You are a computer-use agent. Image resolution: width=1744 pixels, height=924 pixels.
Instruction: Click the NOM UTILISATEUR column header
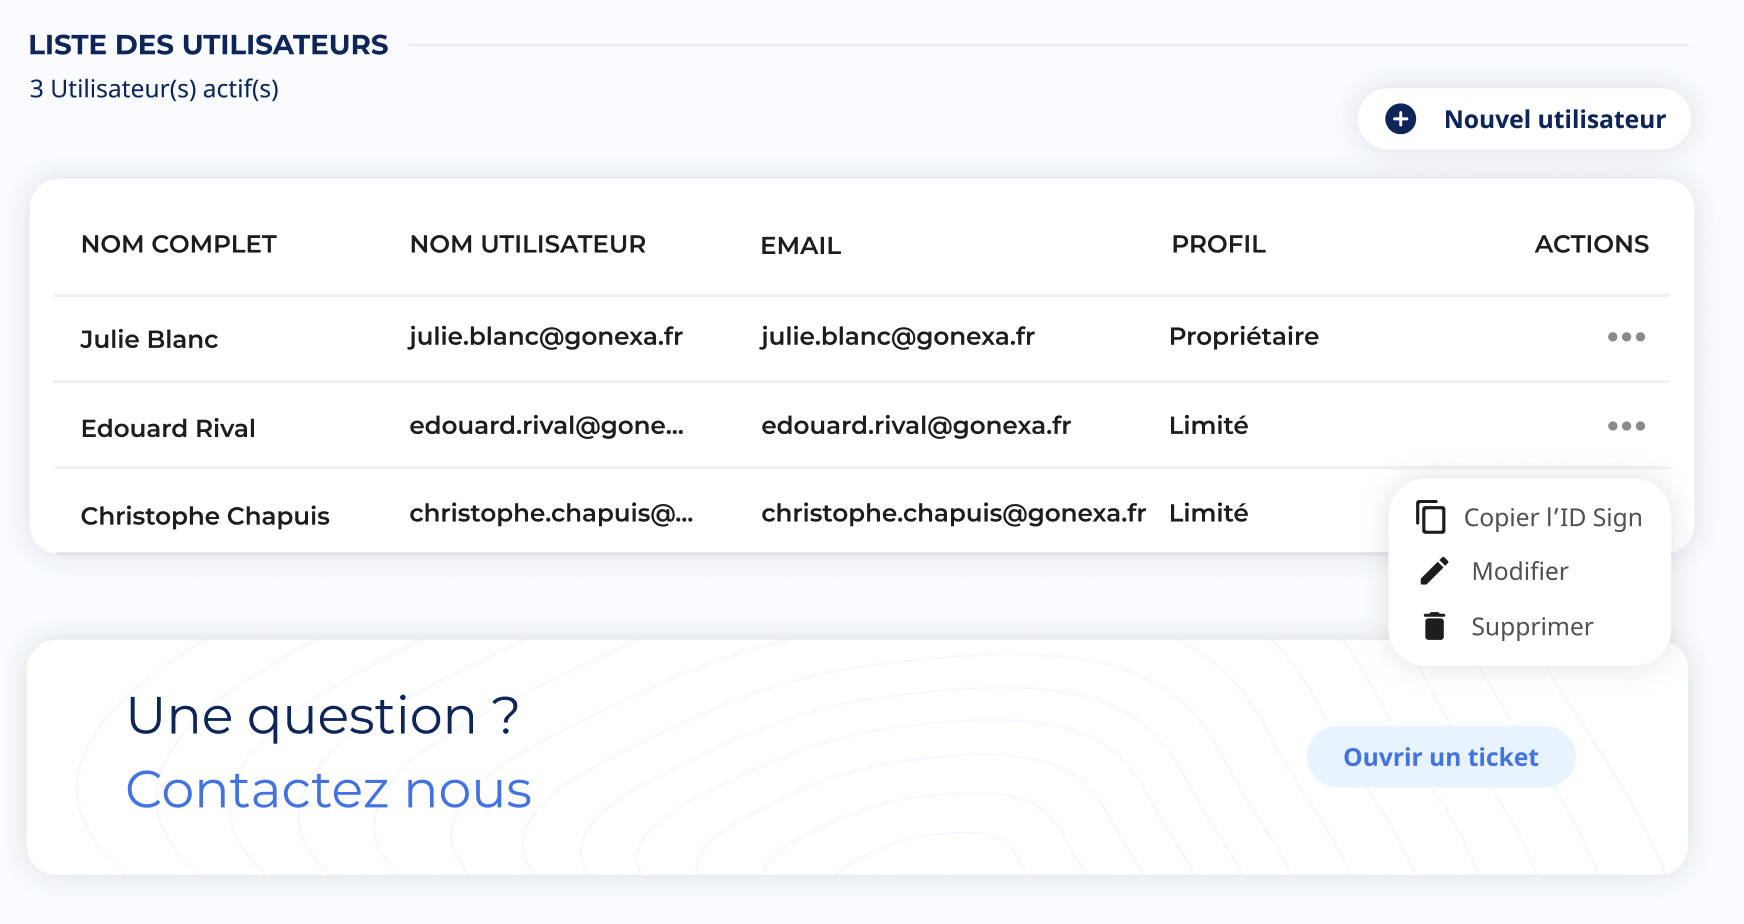pos(528,244)
